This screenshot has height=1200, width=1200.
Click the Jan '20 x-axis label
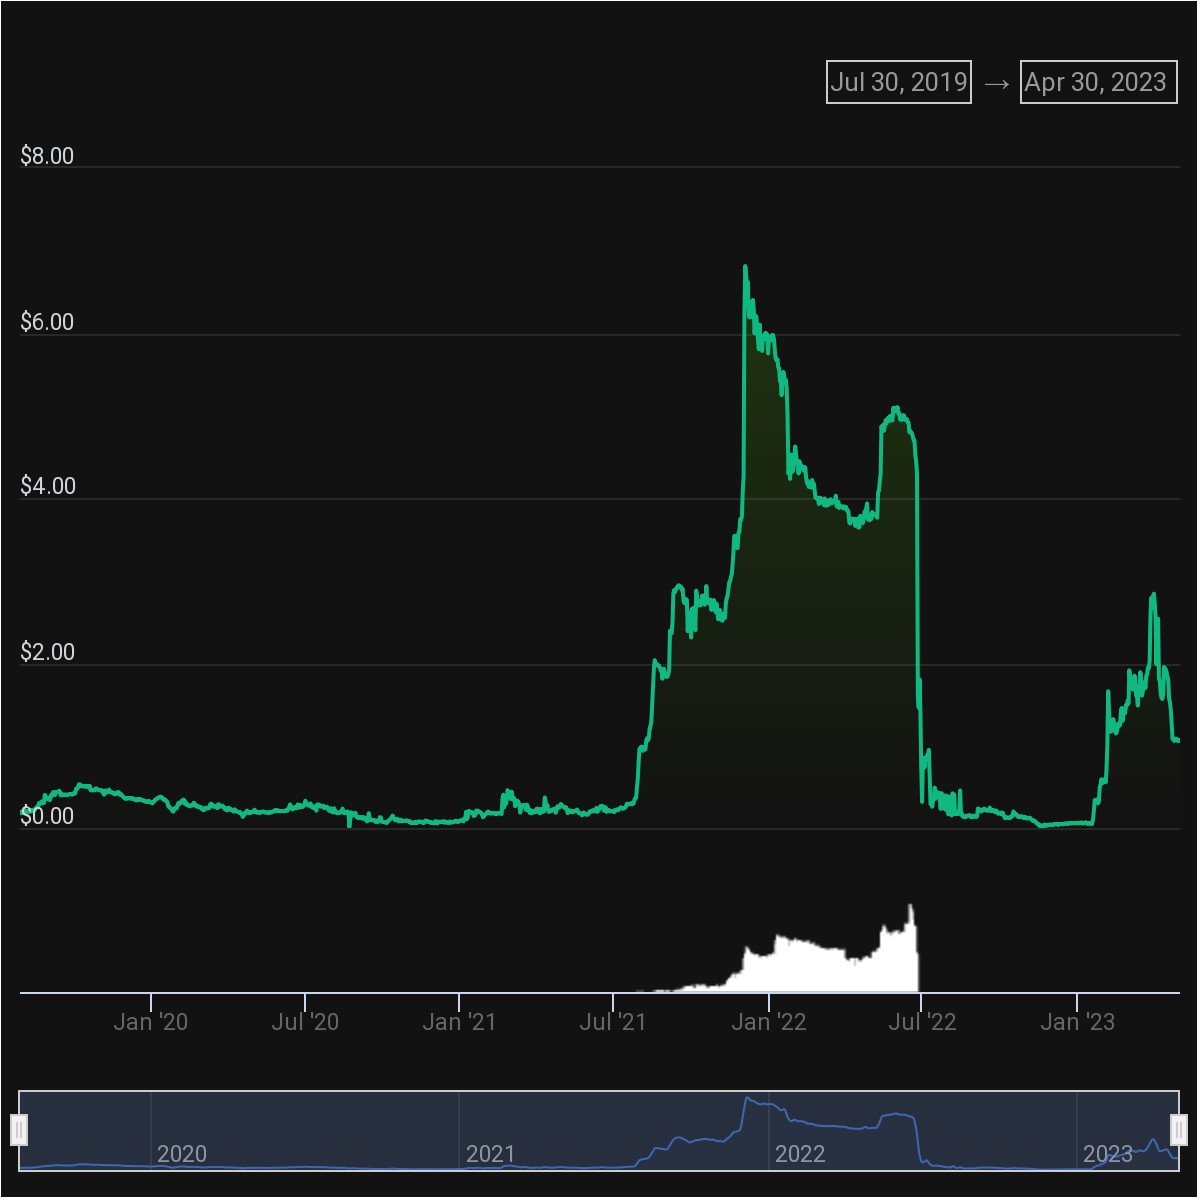click(x=151, y=1021)
